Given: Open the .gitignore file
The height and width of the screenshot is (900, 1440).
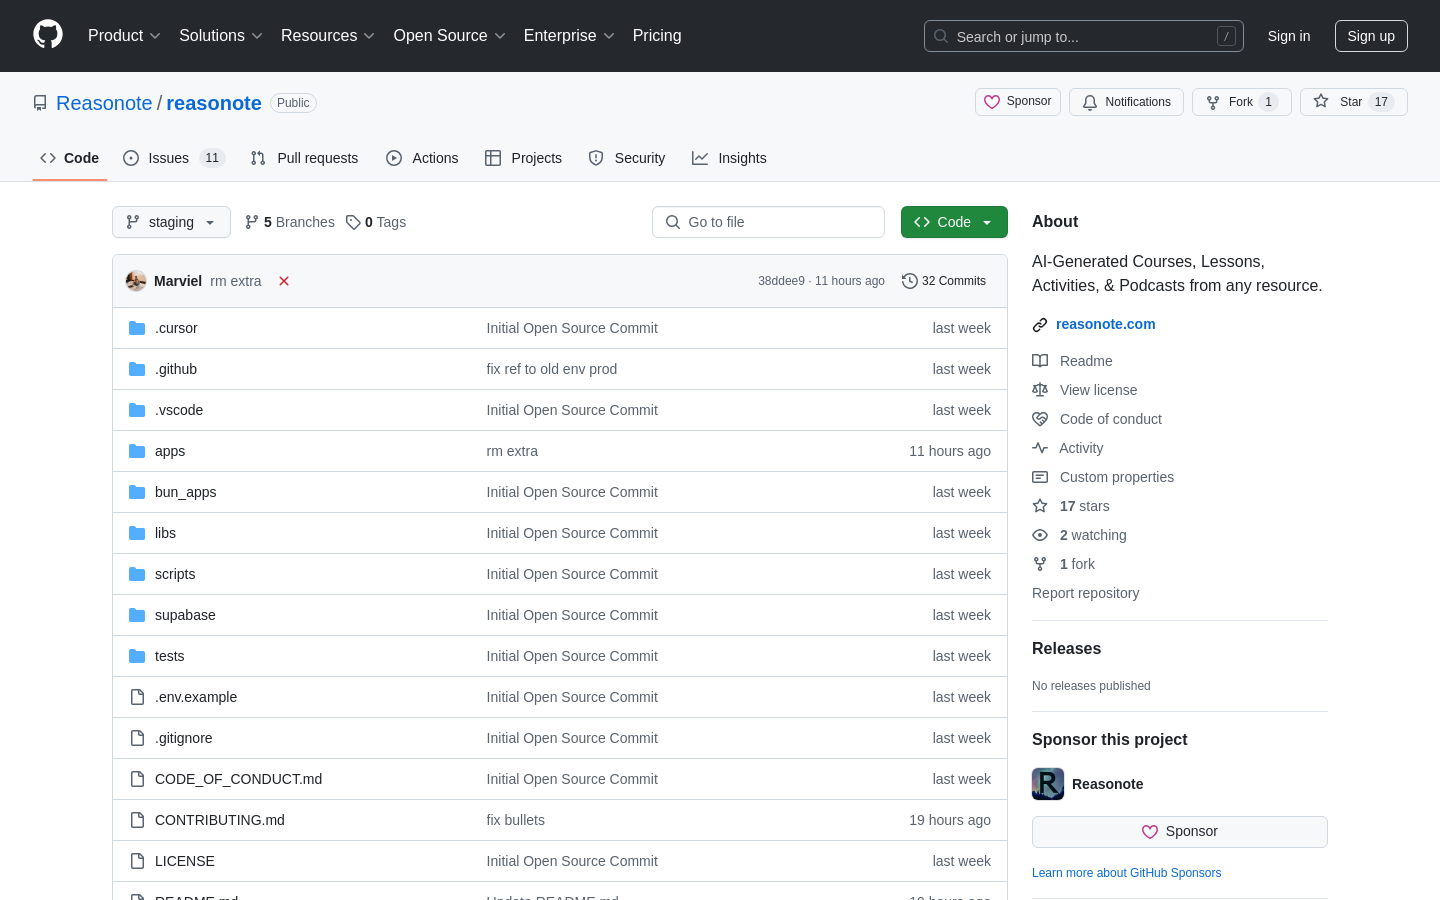Looking at the screenshot, I should pyautogui.click(x=184, y=738).
